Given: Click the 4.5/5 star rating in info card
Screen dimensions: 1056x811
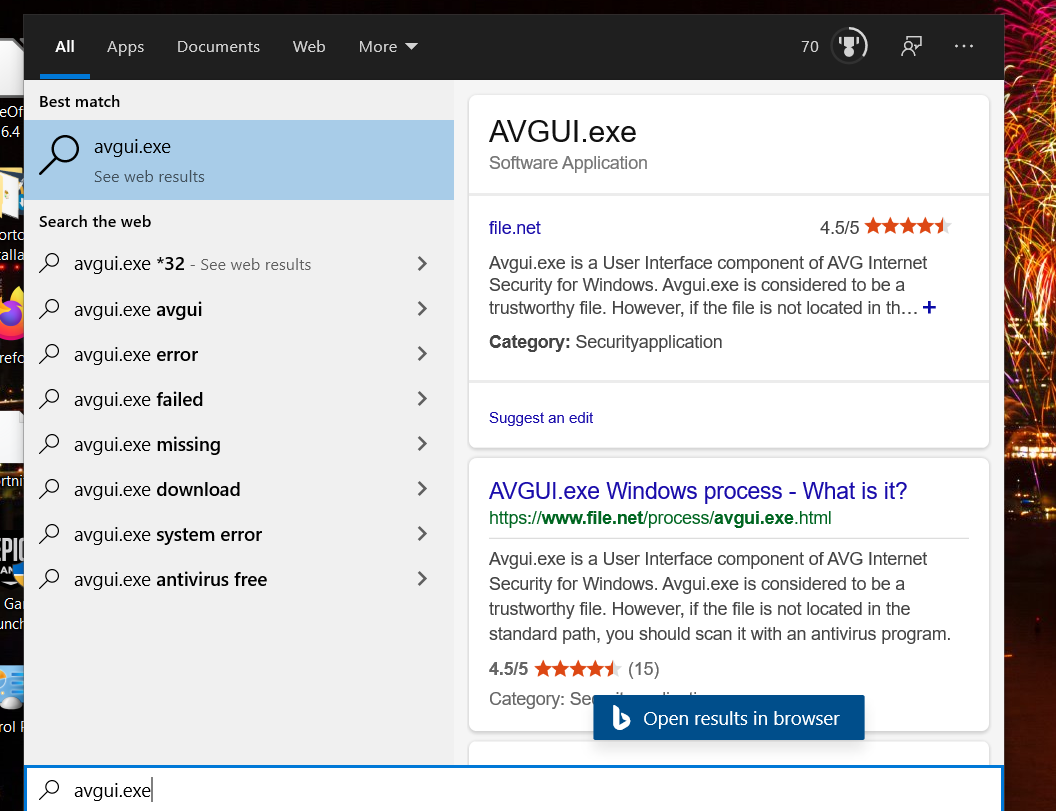Looking at the screenshot, I should click(885, 227).
